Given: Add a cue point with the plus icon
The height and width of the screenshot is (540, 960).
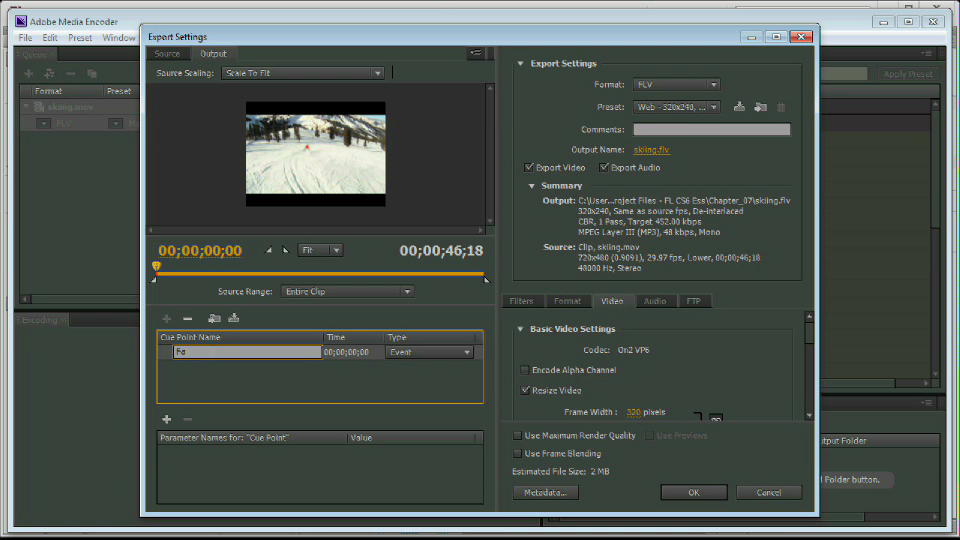Looking at the screenshot, I should (x=167, y=318).
